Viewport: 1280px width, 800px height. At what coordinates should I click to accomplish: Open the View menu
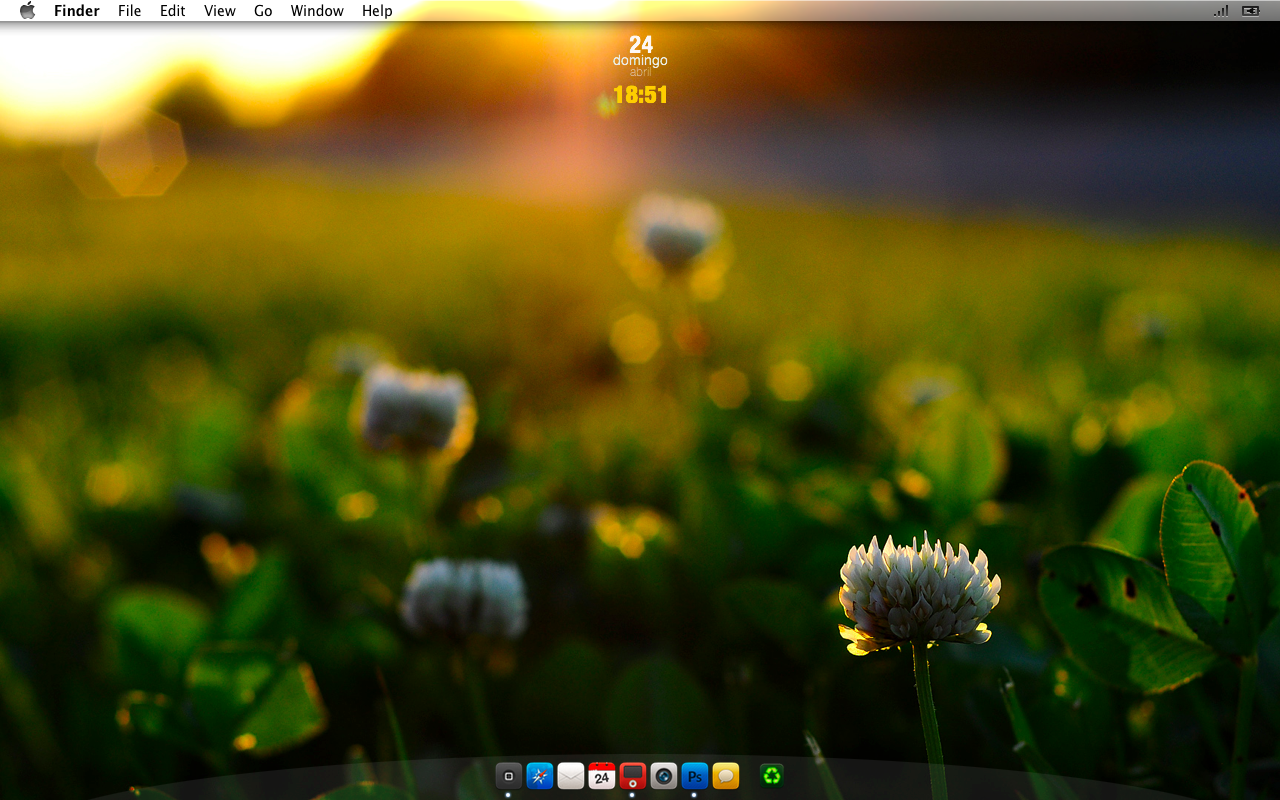(220, 11)
